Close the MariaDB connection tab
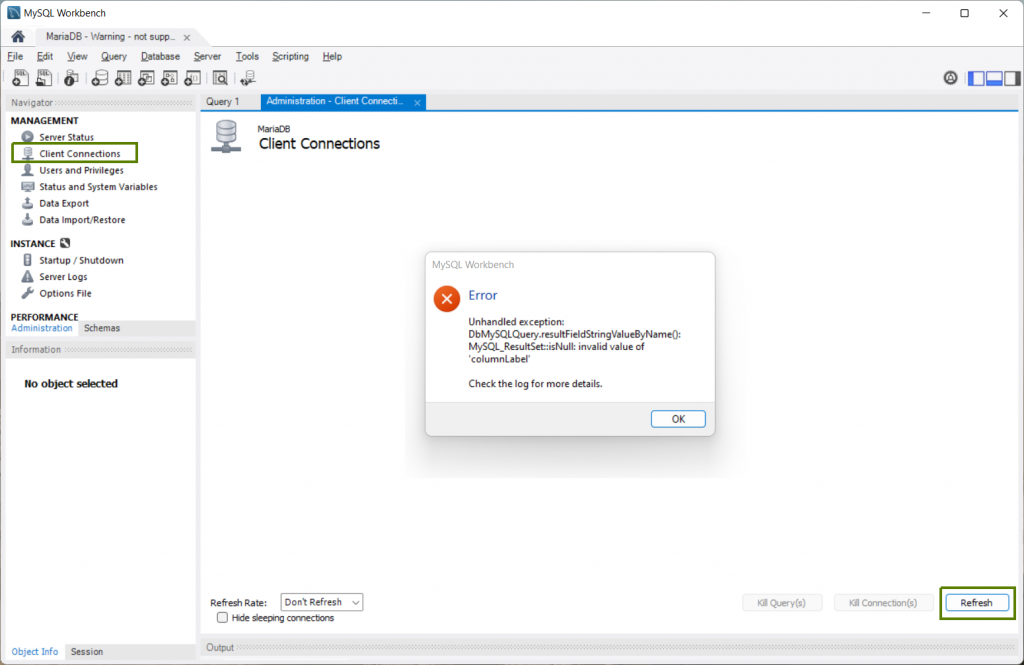 [x=187, y=37]
